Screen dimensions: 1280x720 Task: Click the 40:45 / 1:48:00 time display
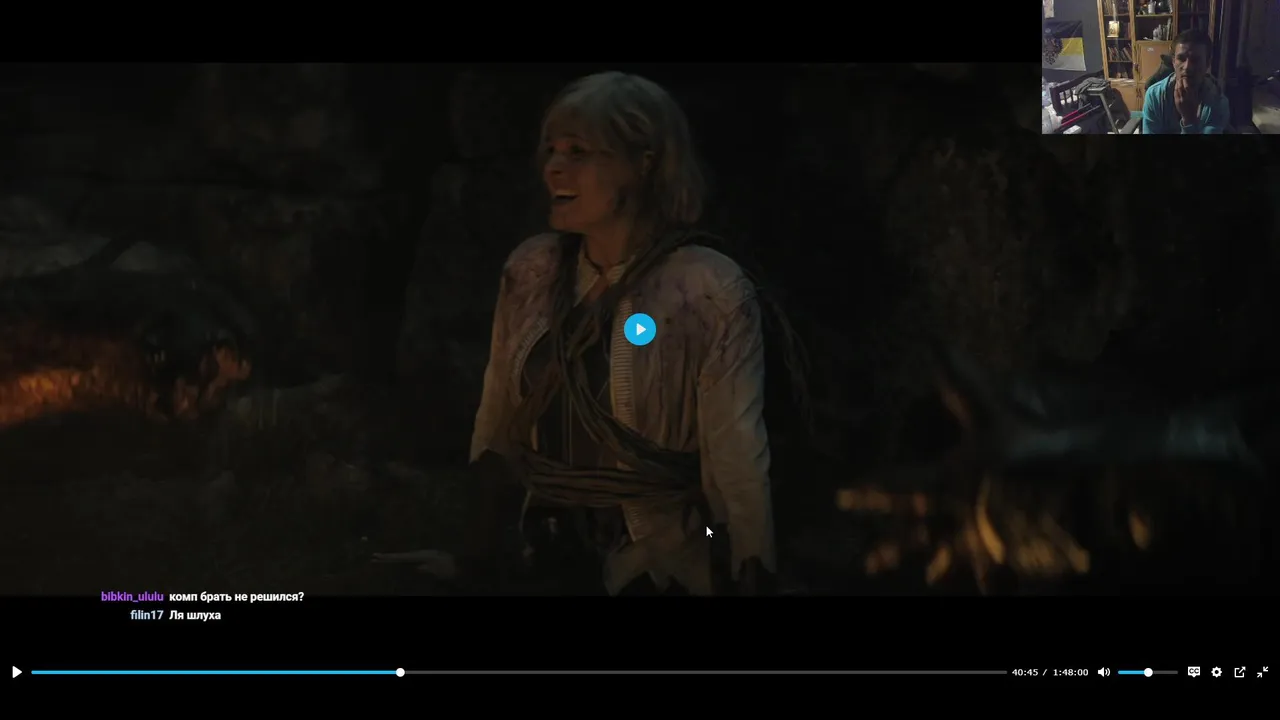tap(1050, 672)
